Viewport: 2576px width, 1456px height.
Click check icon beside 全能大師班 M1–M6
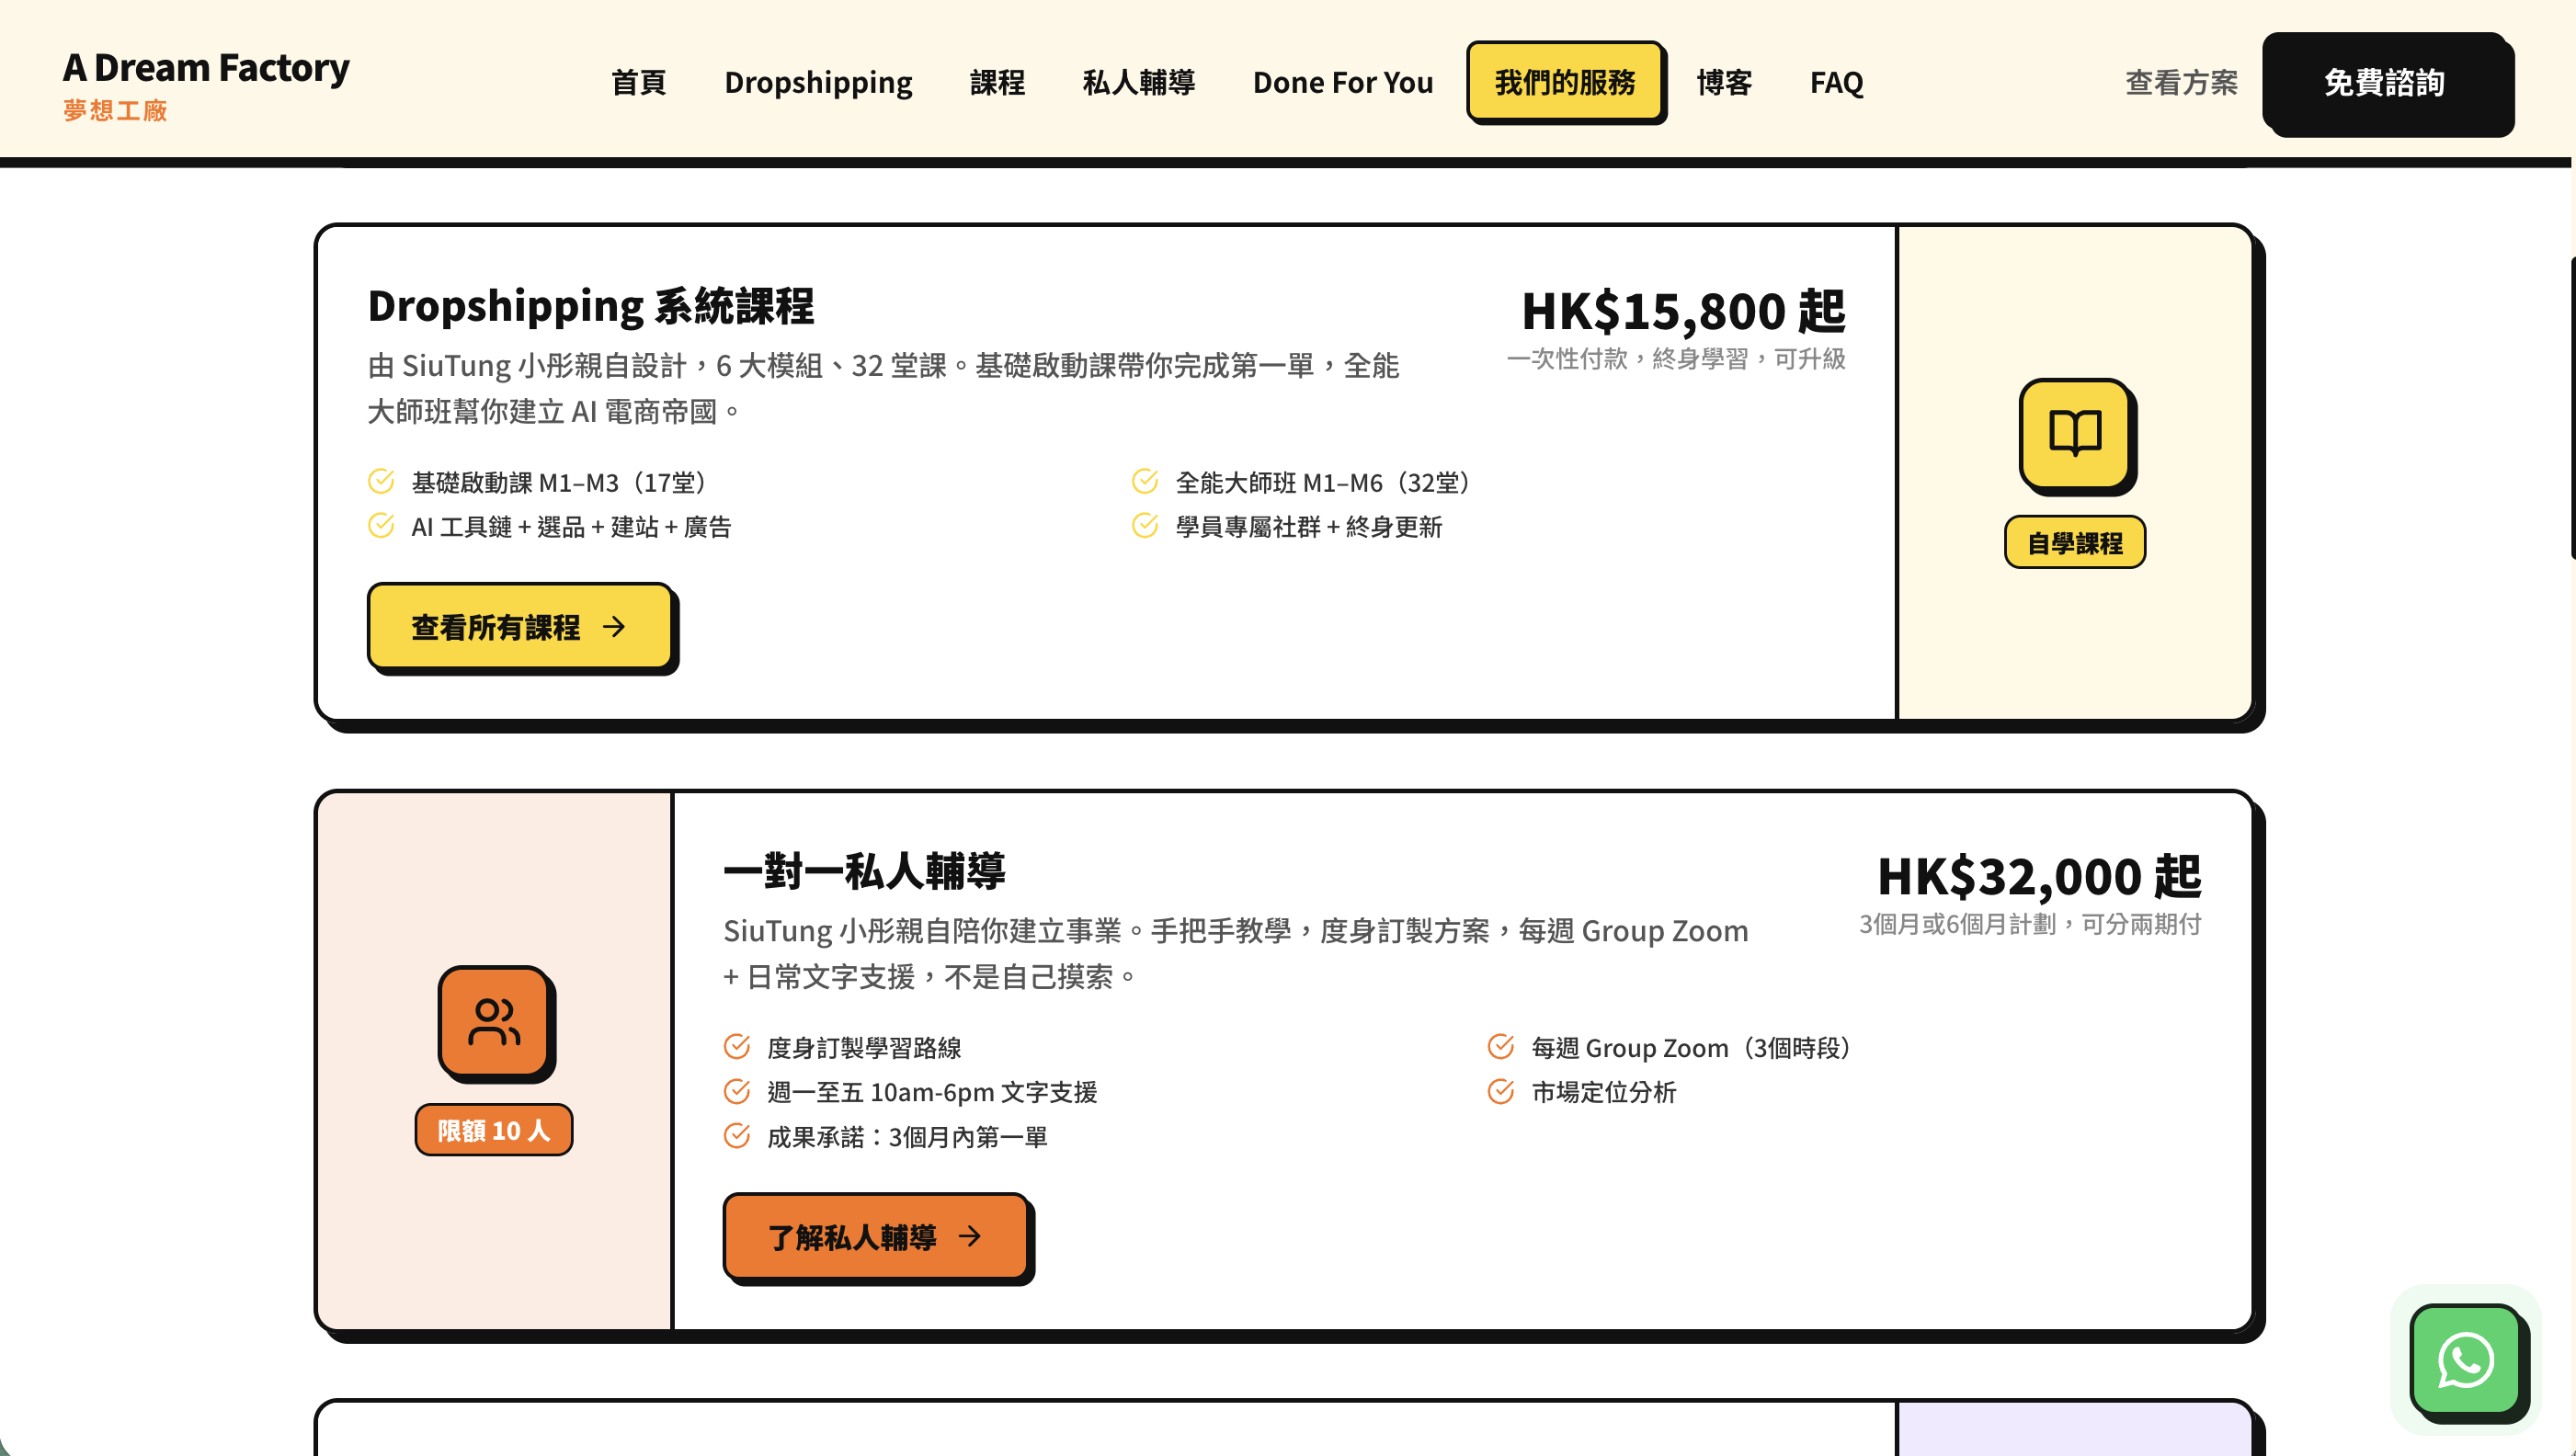click(x=1145, y=482)
